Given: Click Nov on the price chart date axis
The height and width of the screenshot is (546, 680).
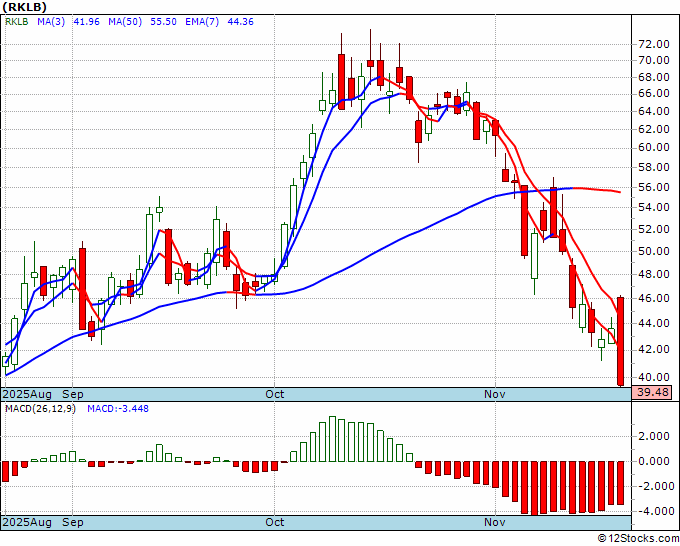Looking at the screenshot, I should 495,395.
